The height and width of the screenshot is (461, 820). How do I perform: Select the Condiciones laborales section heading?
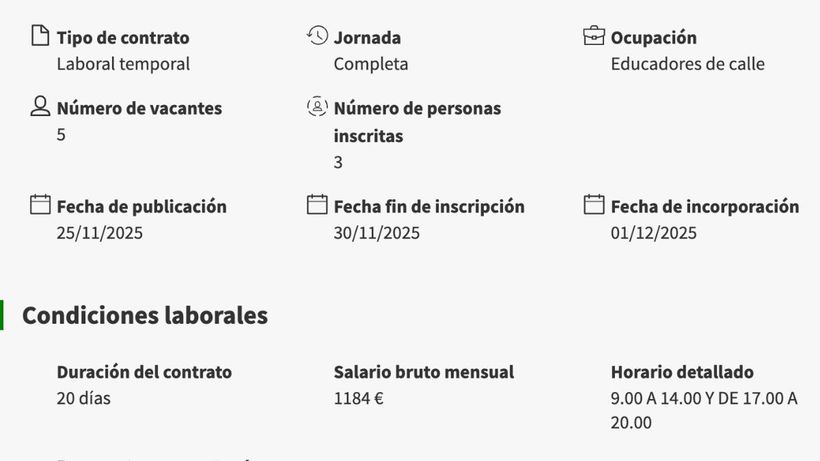pyautogui.click(x=145, y=315)
